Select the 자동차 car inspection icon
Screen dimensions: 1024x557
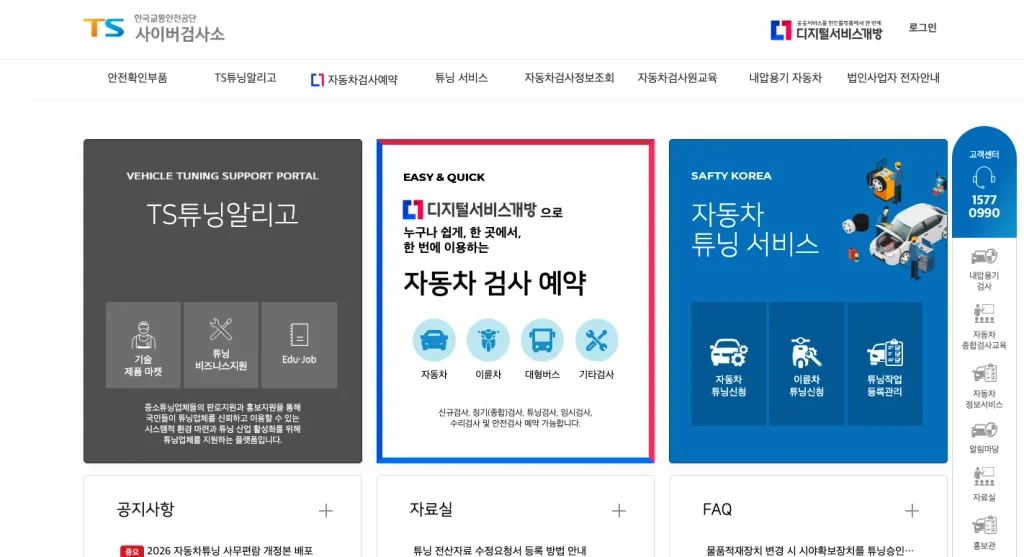434,340
